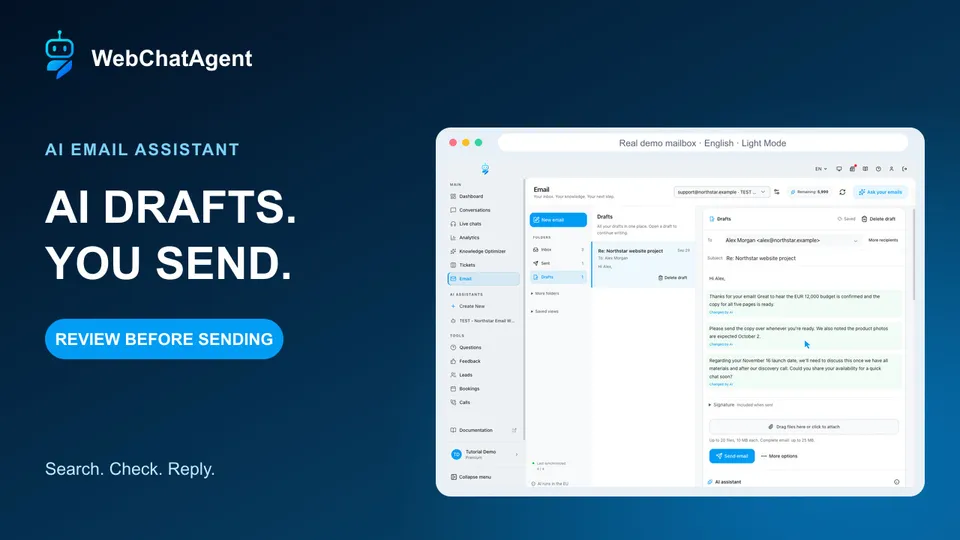This screenshot has width=960, height=540.
Task: Click Delete draft in the editor header
Action: (x=879, y=219)
